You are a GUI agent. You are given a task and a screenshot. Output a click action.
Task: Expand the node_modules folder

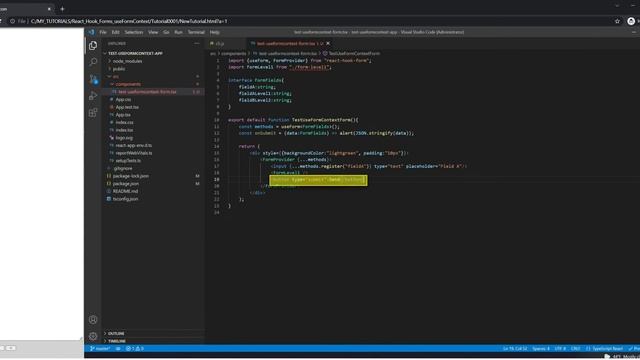point(127,61)
